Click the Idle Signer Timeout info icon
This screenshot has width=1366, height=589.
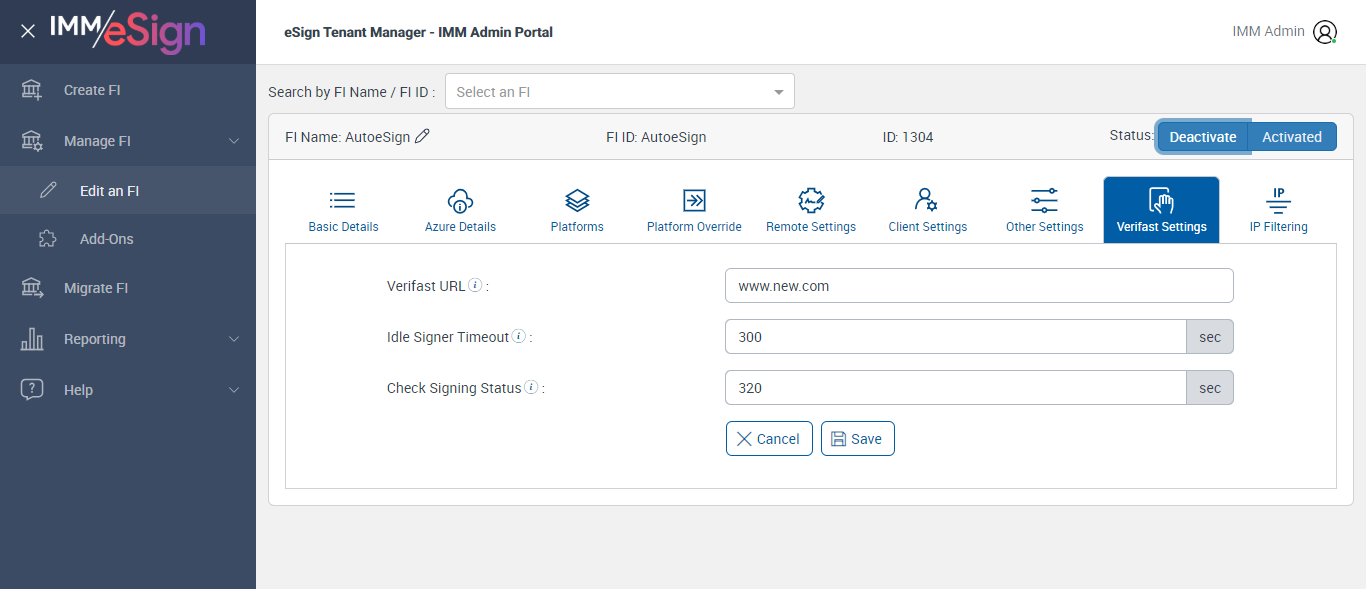point(518,336)
